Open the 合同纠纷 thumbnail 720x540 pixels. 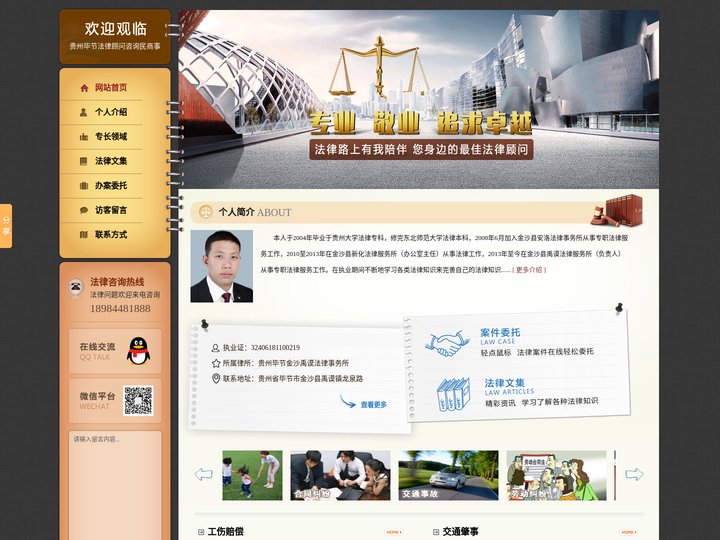click(340, 475)
